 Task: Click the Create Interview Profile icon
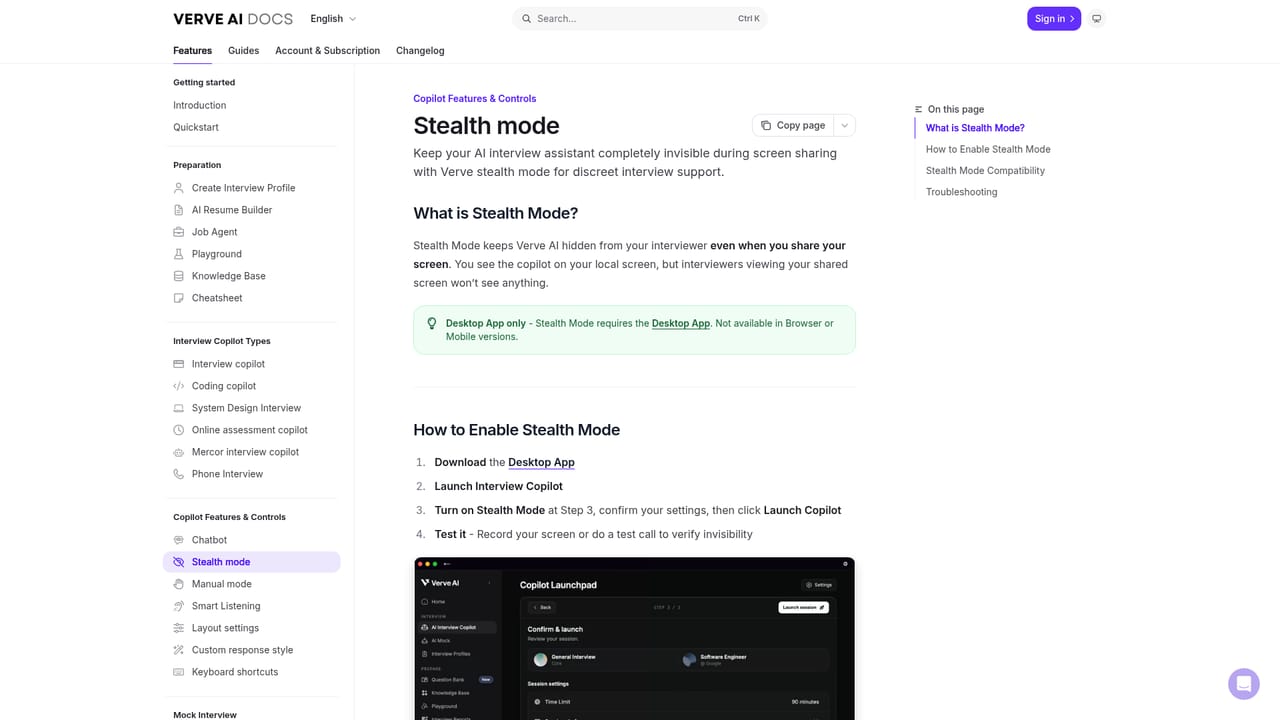click(x=179, y=188)
